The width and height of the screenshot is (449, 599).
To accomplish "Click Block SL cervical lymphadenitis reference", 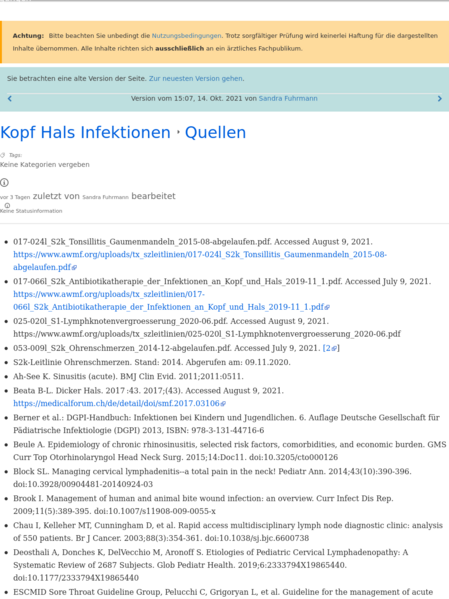I will (x=212, y=478).
